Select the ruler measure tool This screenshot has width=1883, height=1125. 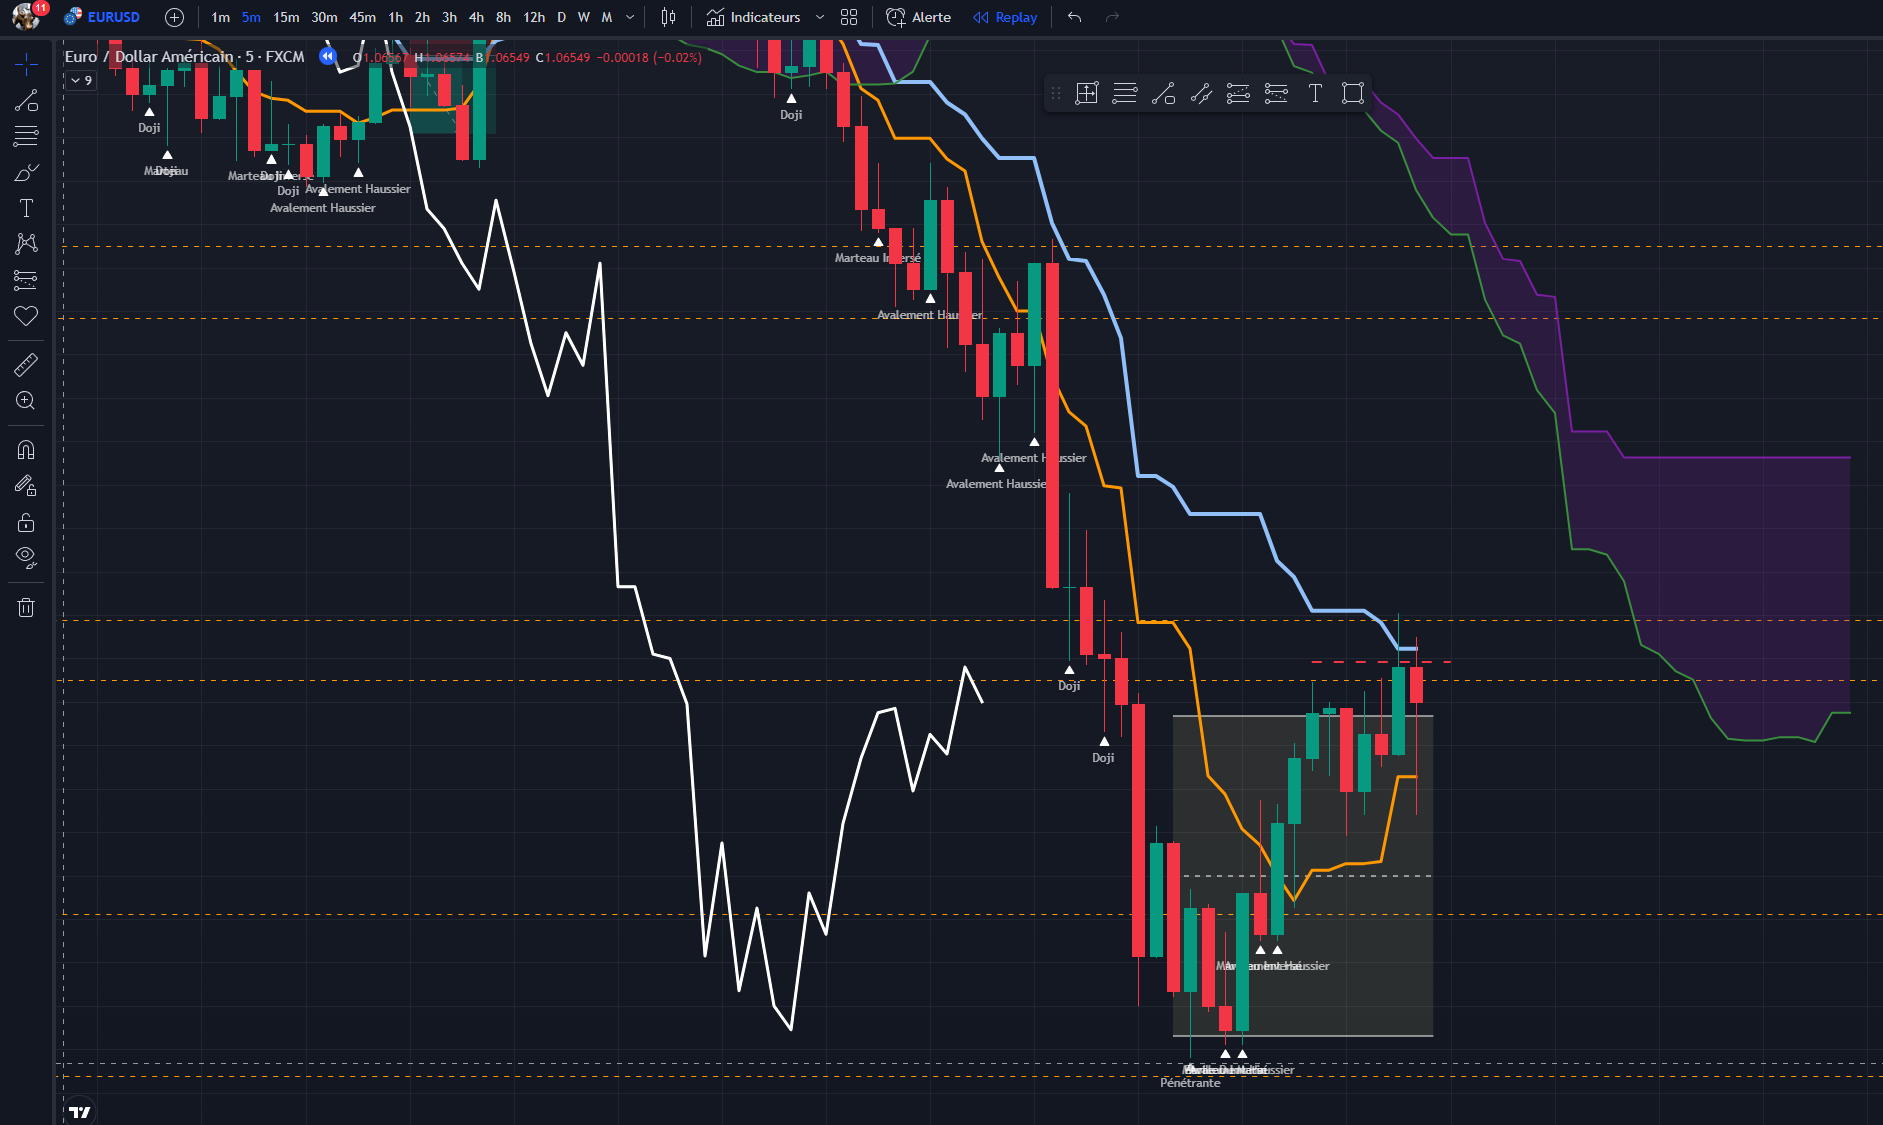coord(26,364)
